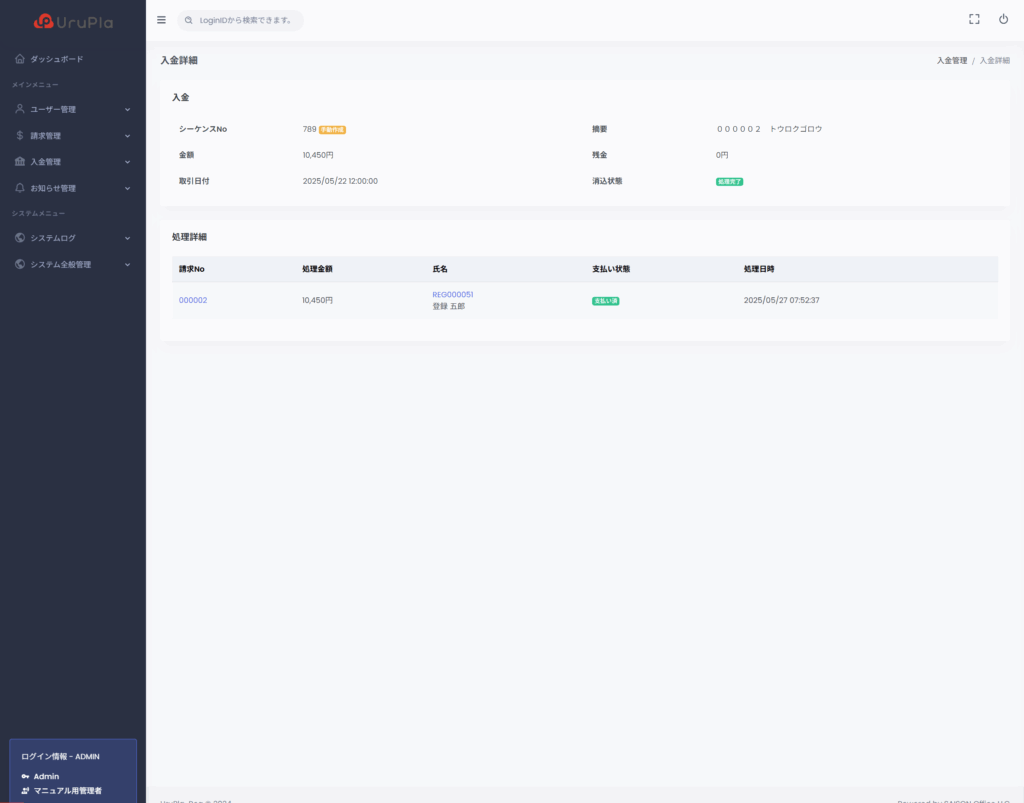Click the dashboard home icon

tap(20, 59)
